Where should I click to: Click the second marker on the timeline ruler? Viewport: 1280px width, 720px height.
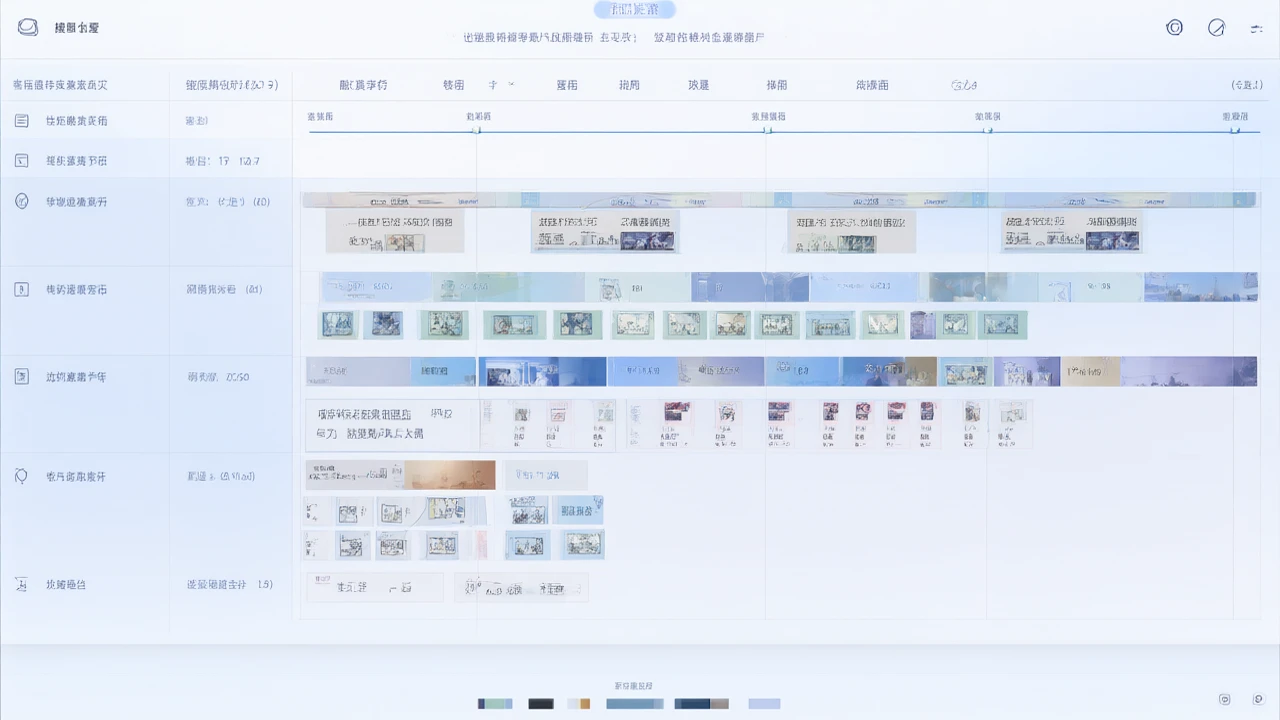(x=767, y=130)
